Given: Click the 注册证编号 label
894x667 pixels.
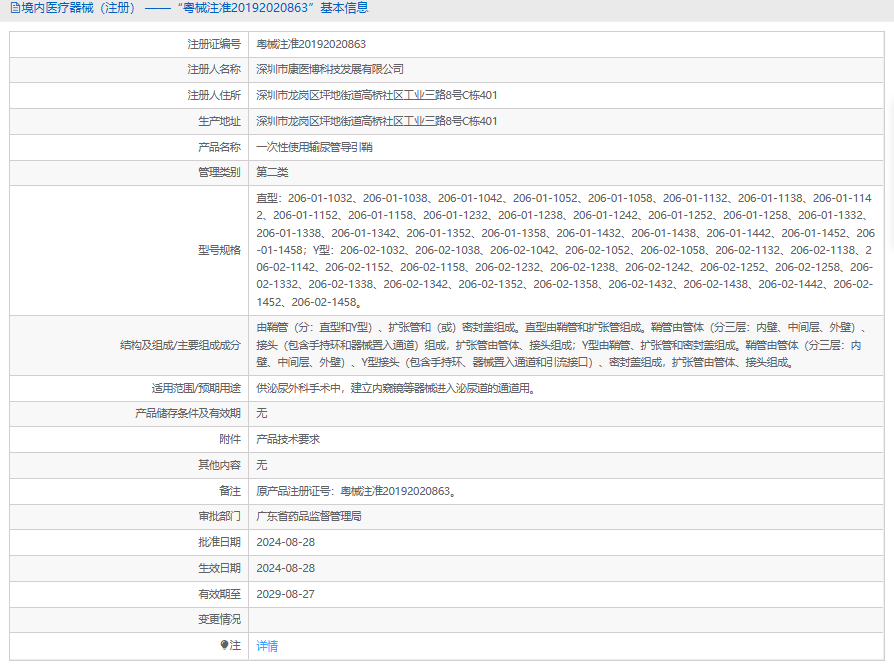Looking at the screenshot, I should click(x=214, y=44).
